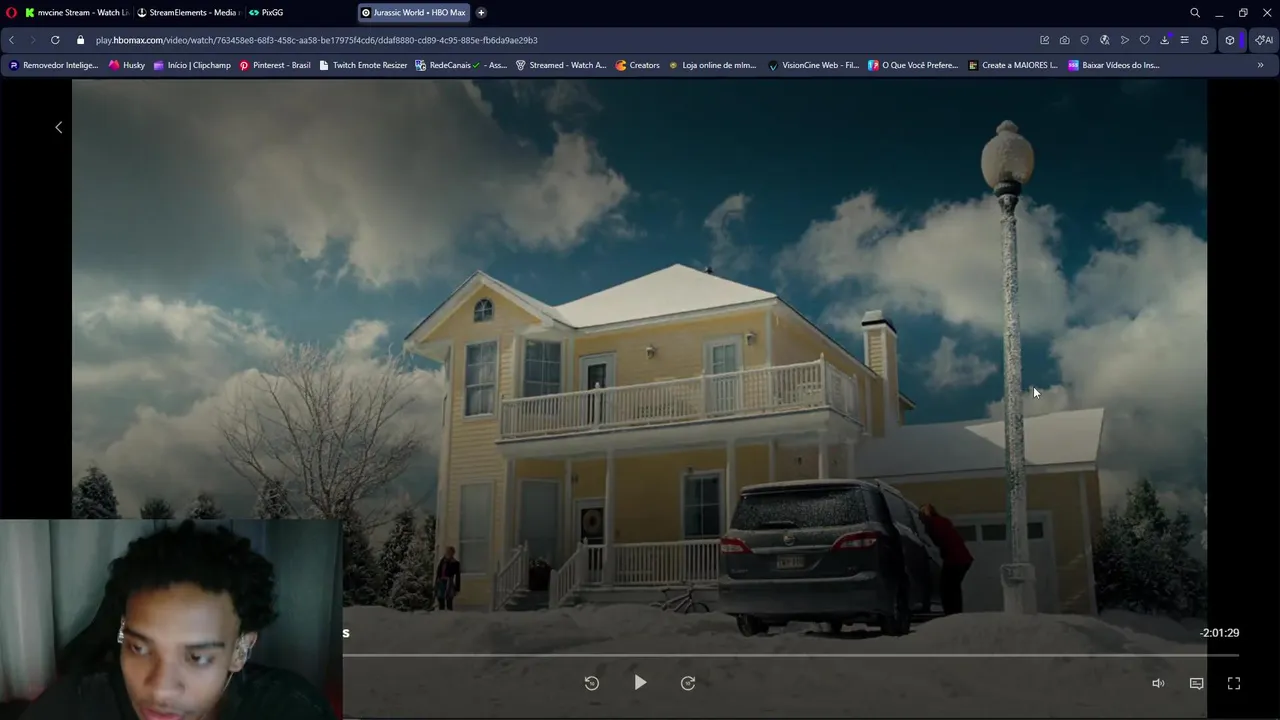This screenshot has height=720, width=1280.
Task: Go back to the previous page
Action: 11,40
